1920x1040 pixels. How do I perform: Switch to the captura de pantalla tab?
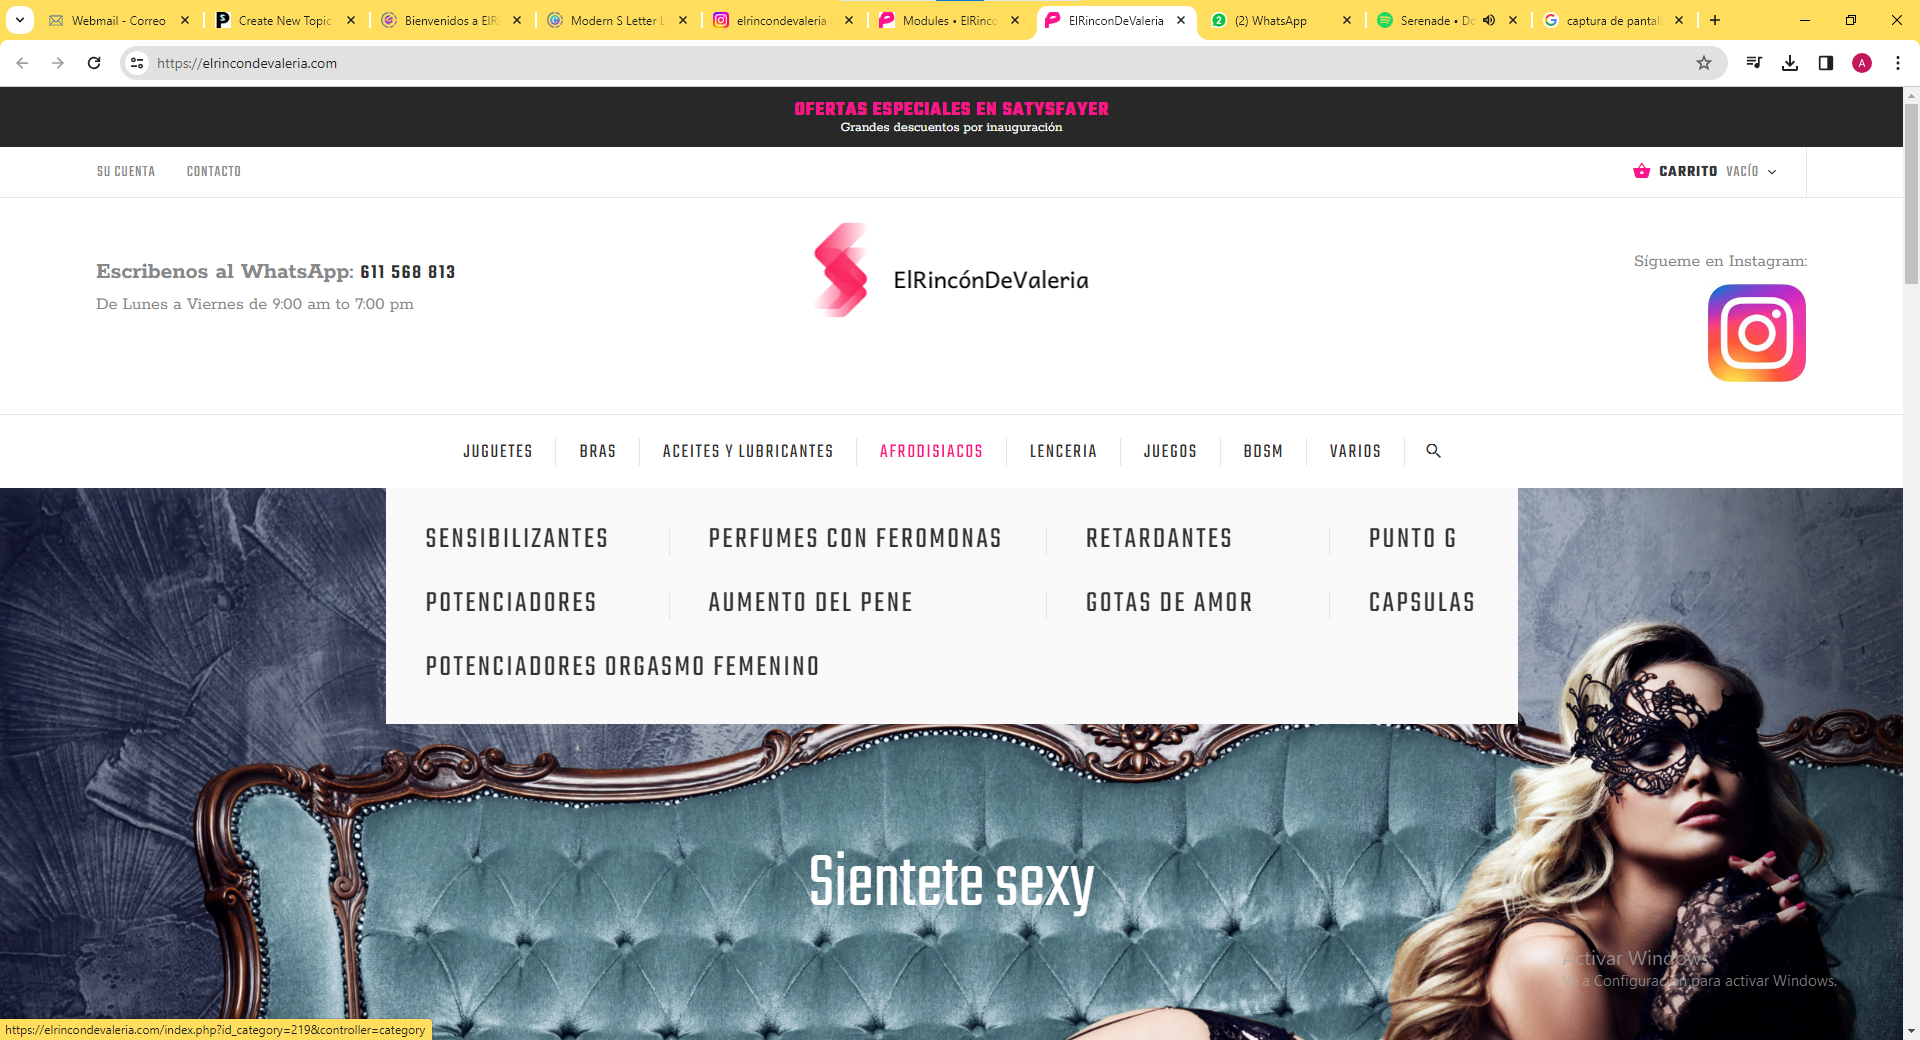1611,20
